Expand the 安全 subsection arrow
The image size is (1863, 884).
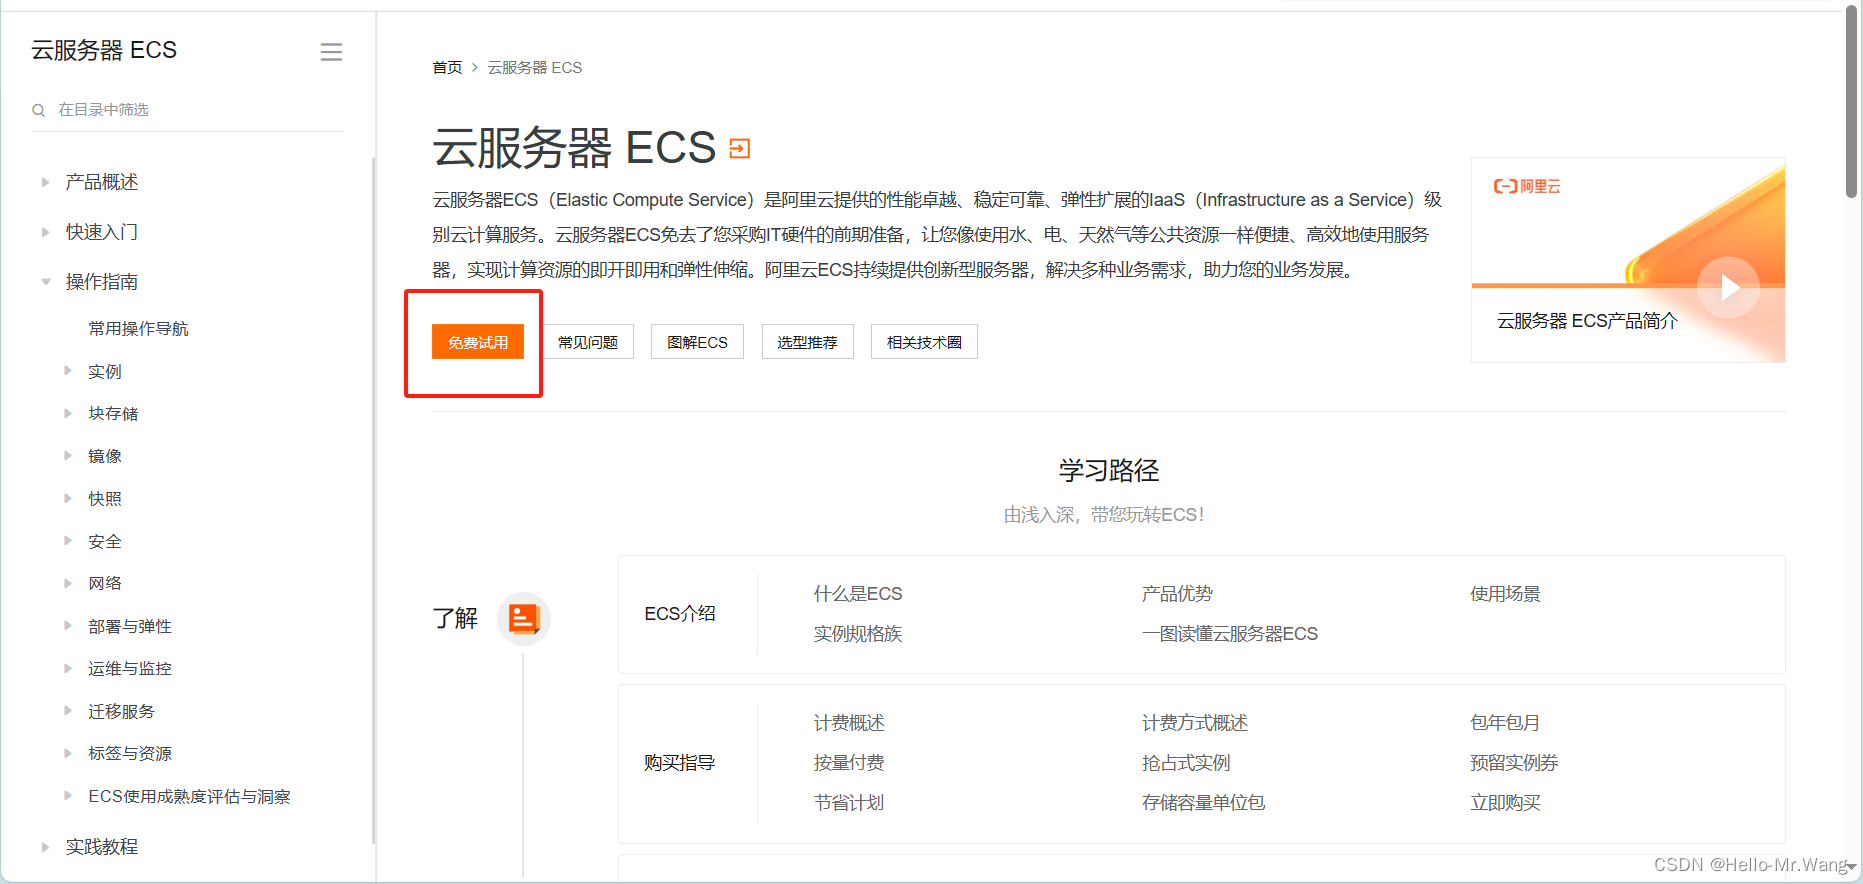68,541
